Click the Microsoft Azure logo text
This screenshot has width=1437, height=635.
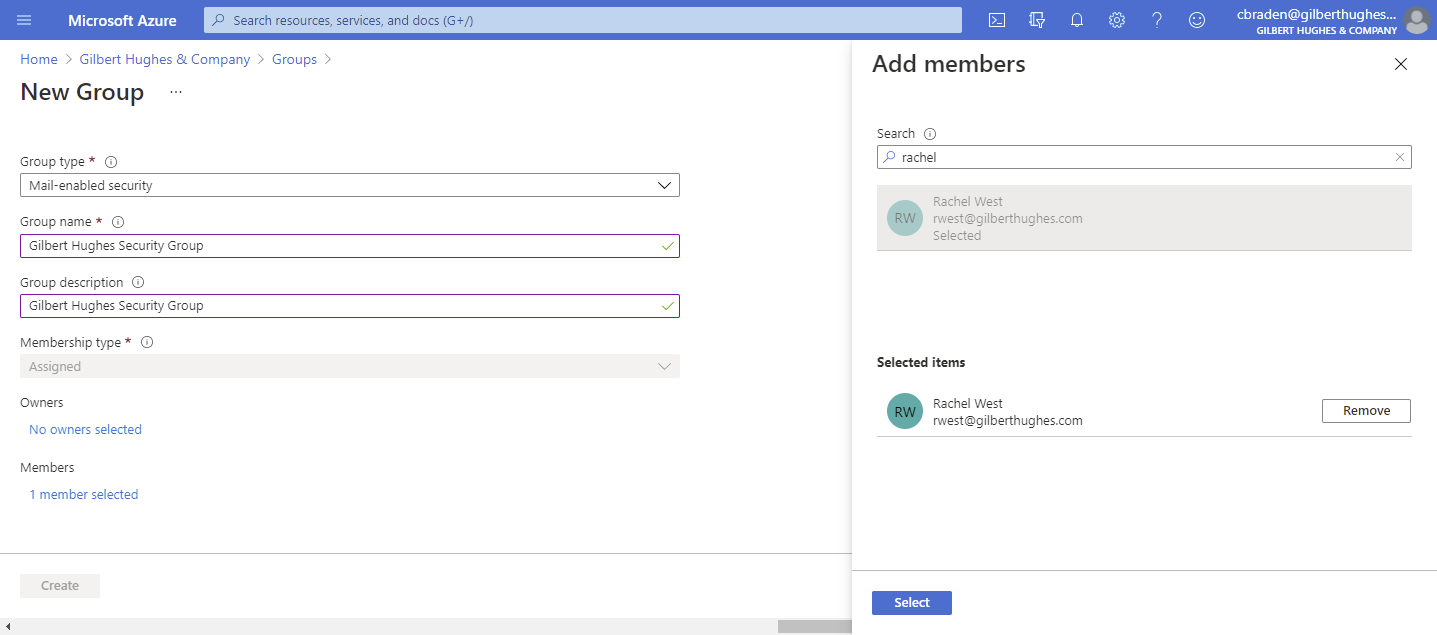(x=122, y=20)
